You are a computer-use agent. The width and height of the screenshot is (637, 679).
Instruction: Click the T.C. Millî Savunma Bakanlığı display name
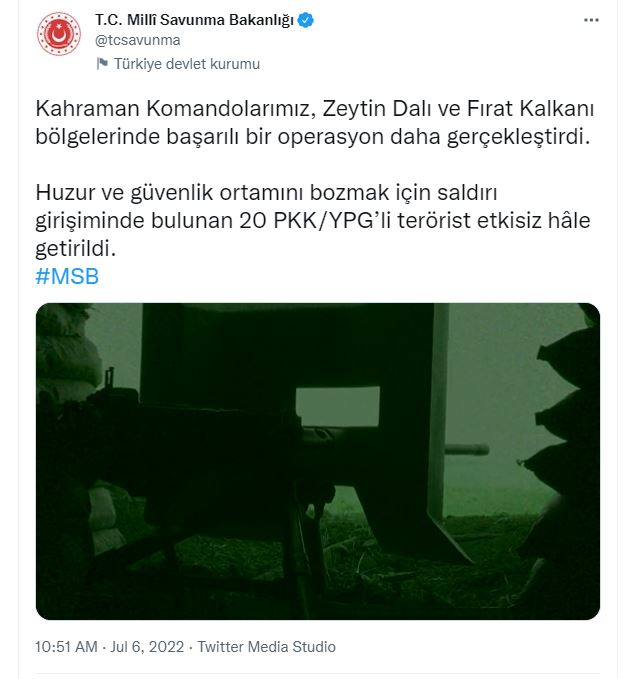point(194,20)
